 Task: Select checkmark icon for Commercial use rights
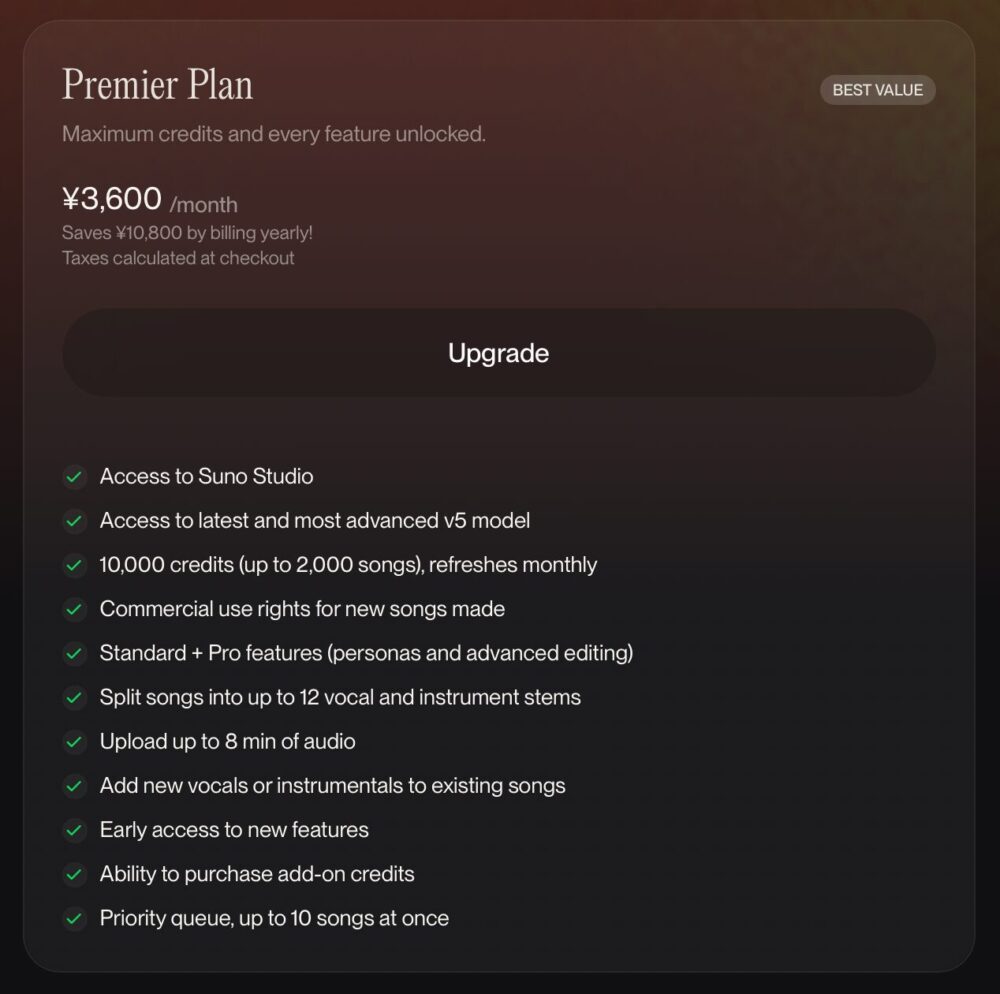[x=74, y=609]
